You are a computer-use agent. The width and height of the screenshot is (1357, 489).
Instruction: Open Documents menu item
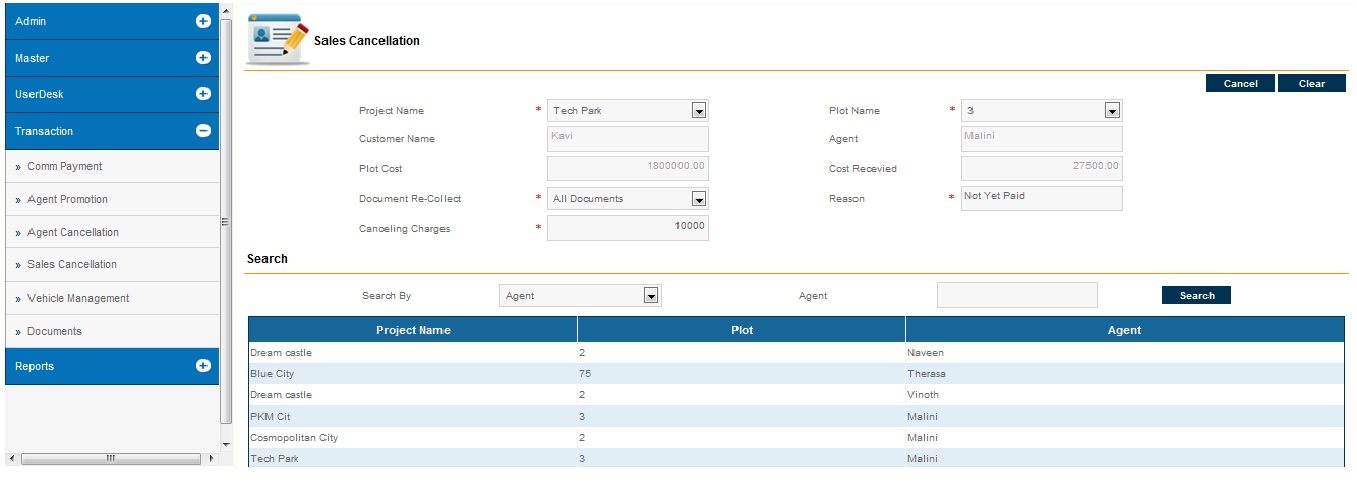click(54, 332)
